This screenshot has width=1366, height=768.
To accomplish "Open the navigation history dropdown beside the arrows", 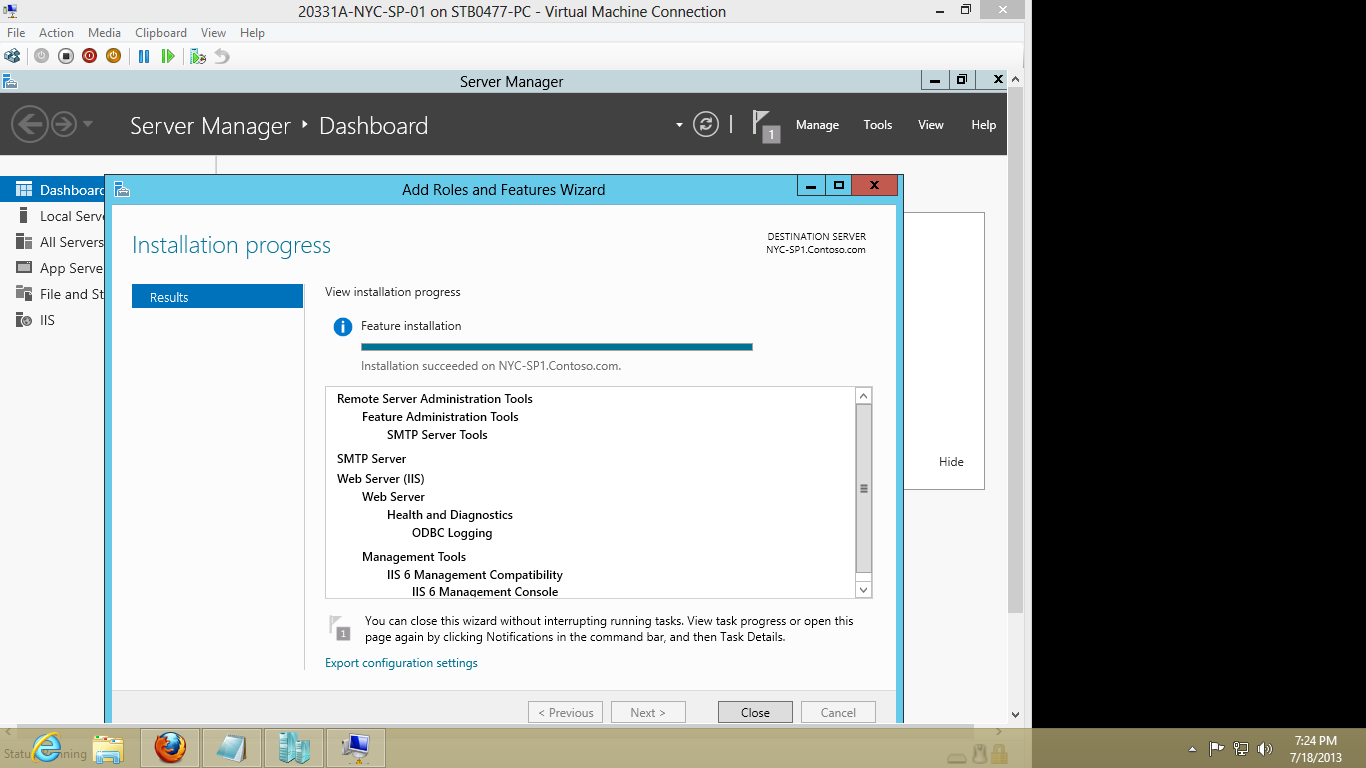I will pyautogui.click(x=88, y=124).
